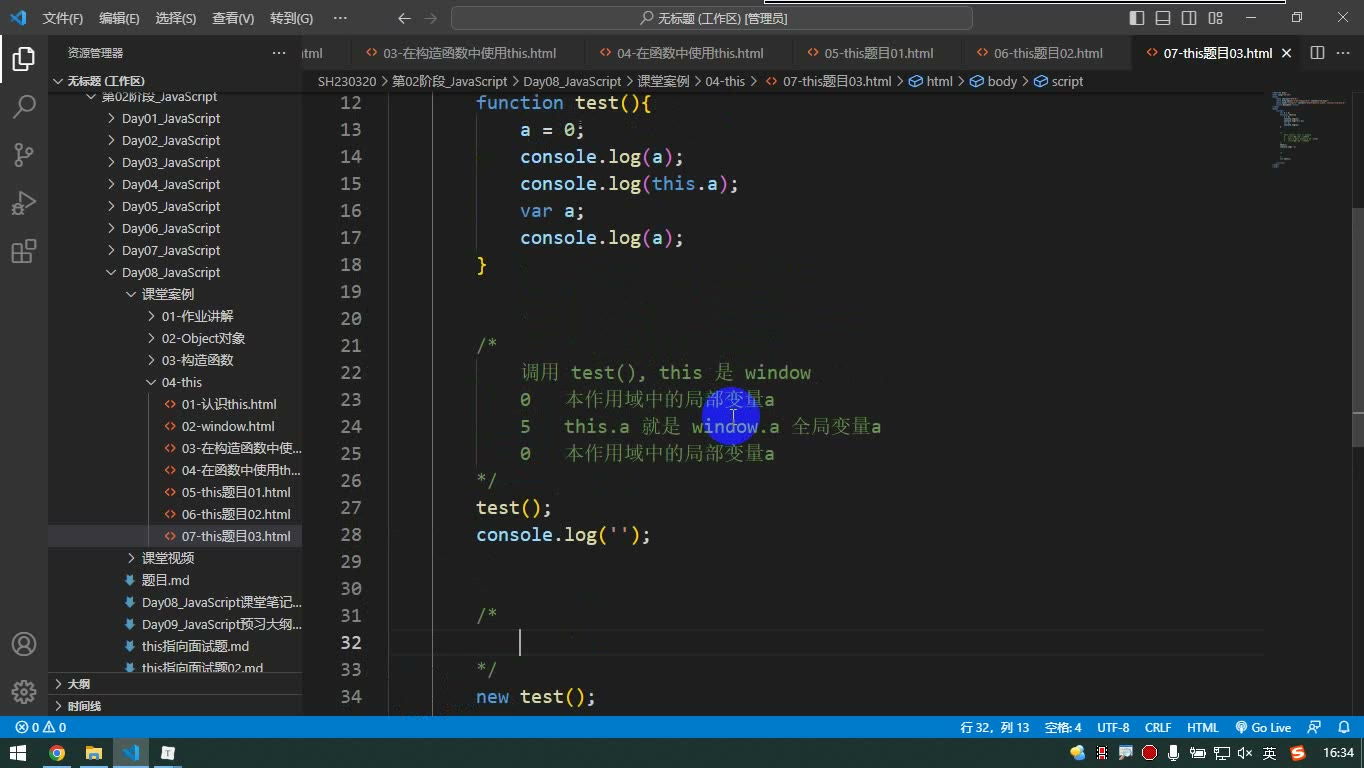Open the Search view in activity bar

click(24, 106)
